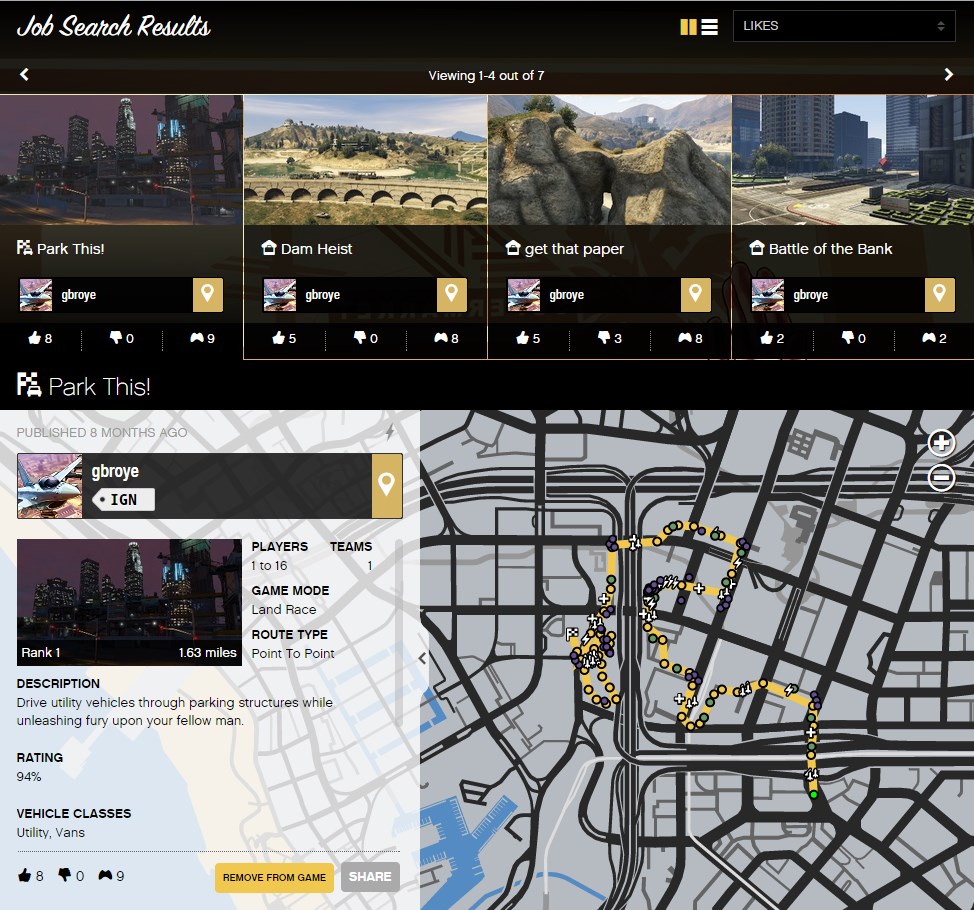The width and height of the screenshot is (974, 910).
Task: Zoom in on the map
Action: point(941,443)
